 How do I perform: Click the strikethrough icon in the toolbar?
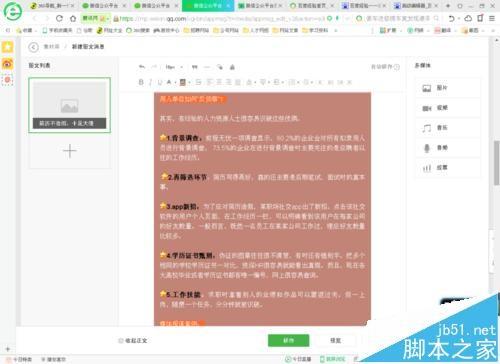199,82
